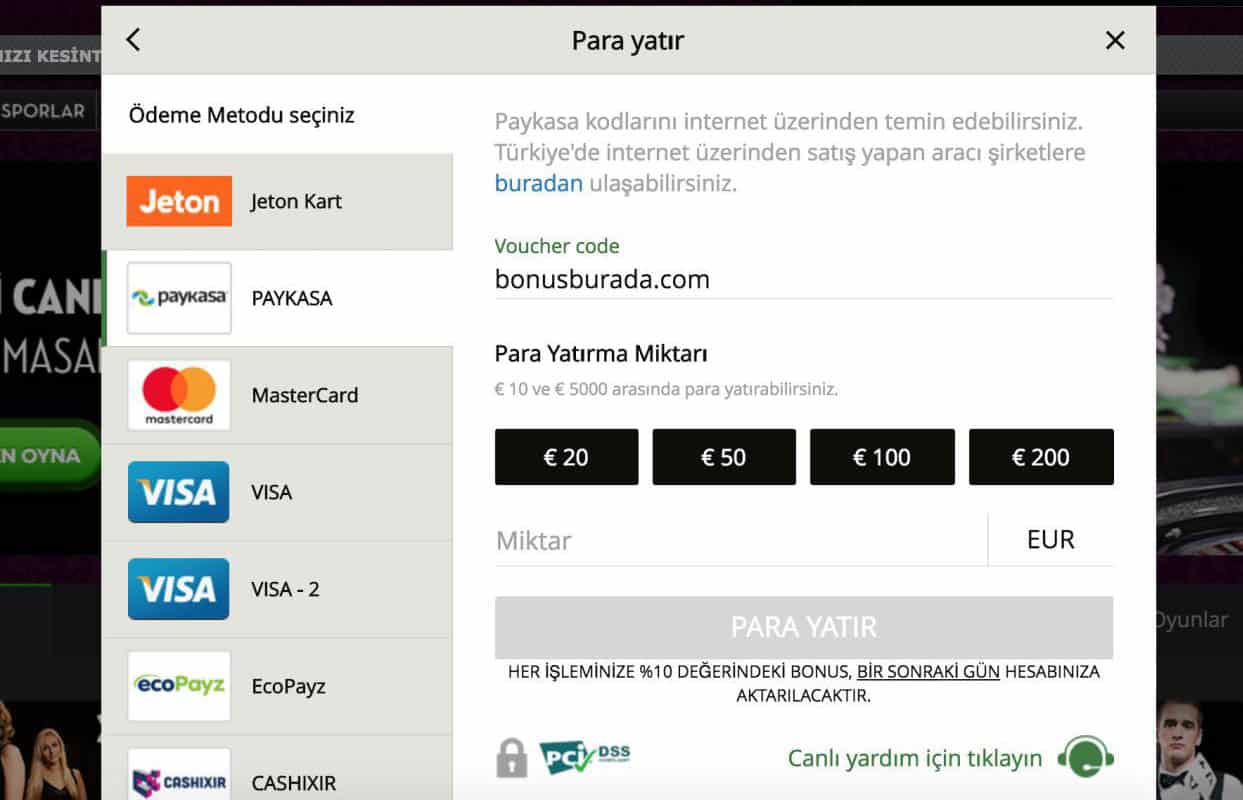Click the padlock security icon
This screenshot has height=800, width=1243.
511,758
